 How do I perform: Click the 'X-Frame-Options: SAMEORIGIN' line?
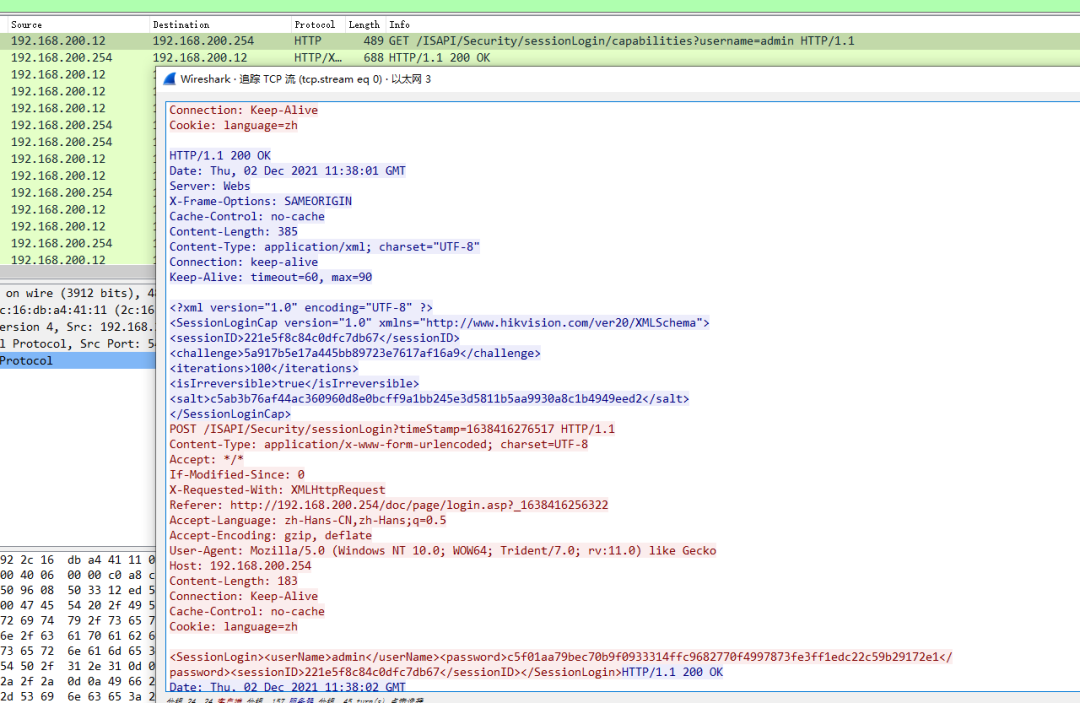click(260, 201)
